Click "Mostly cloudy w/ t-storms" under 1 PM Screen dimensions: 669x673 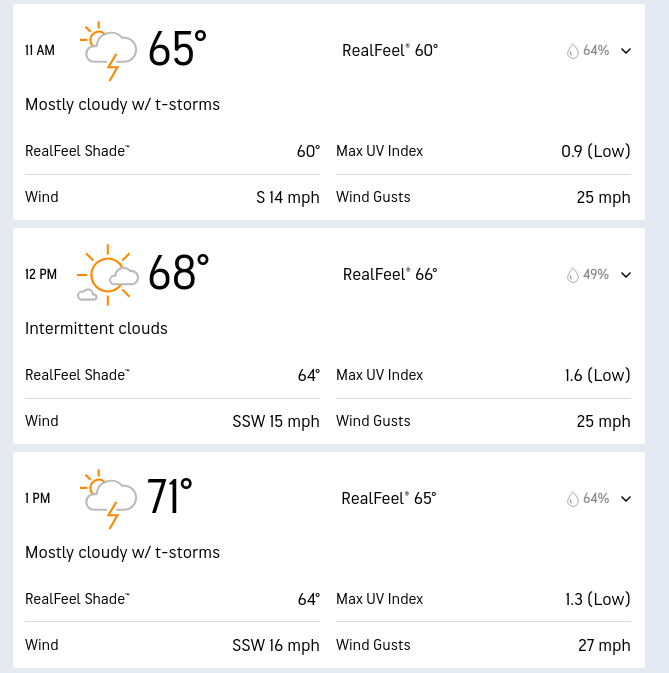tap(122, 552)
